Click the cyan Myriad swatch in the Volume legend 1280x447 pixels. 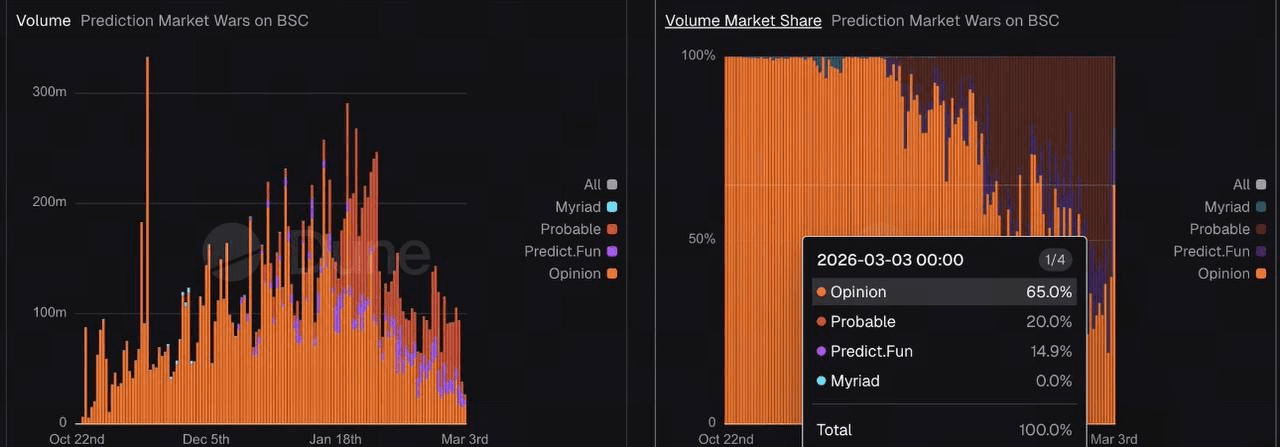coord(612,207)
